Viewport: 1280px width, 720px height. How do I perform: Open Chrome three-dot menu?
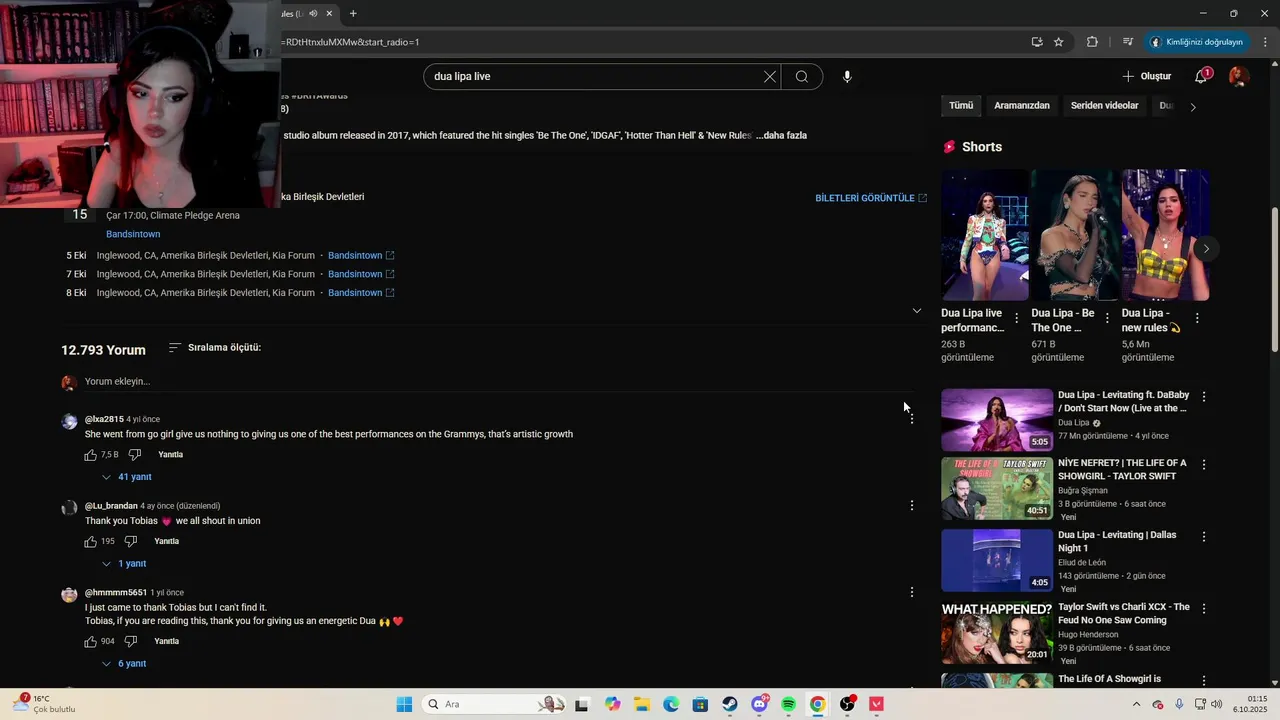pos(1266,42)
